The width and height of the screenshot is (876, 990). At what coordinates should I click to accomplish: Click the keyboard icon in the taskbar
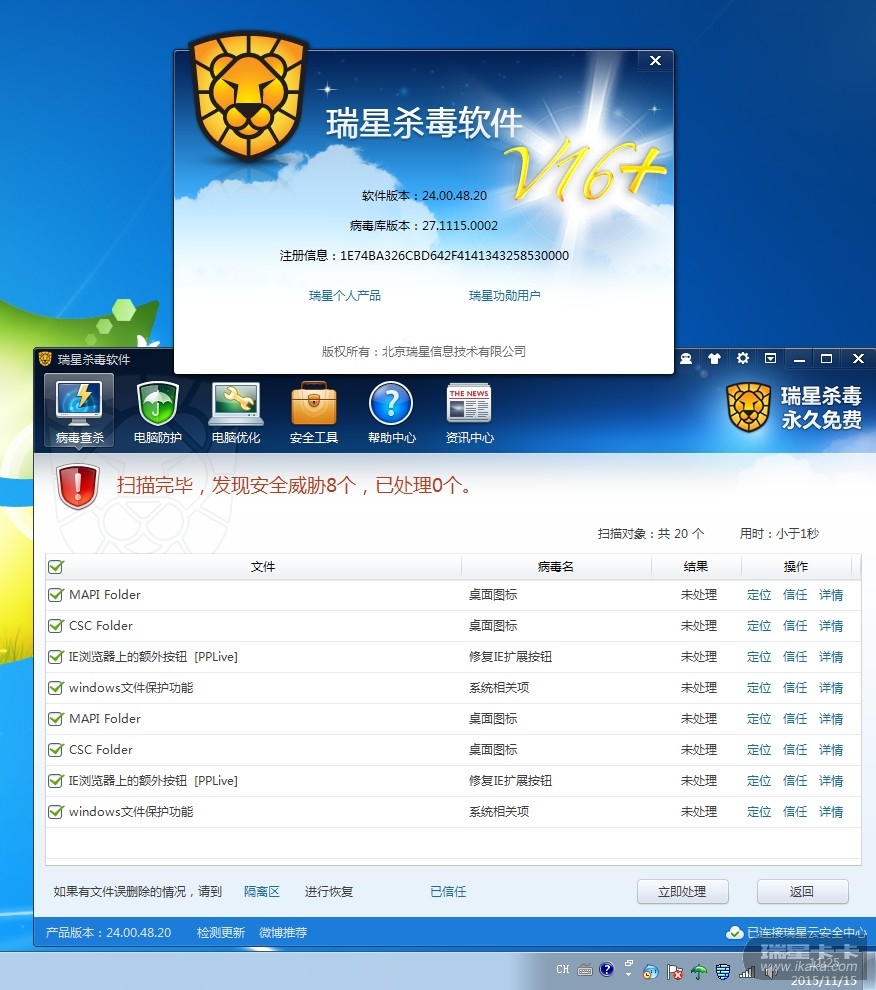(x=585, y=970)
